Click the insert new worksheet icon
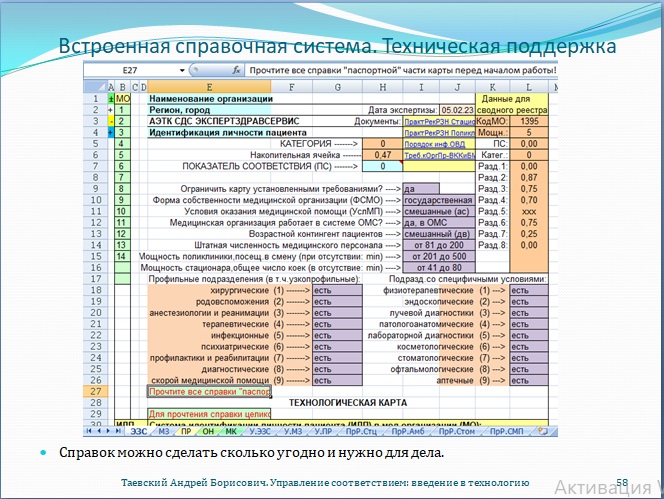Viewport: 664px width, 499px height. (542, 431)
